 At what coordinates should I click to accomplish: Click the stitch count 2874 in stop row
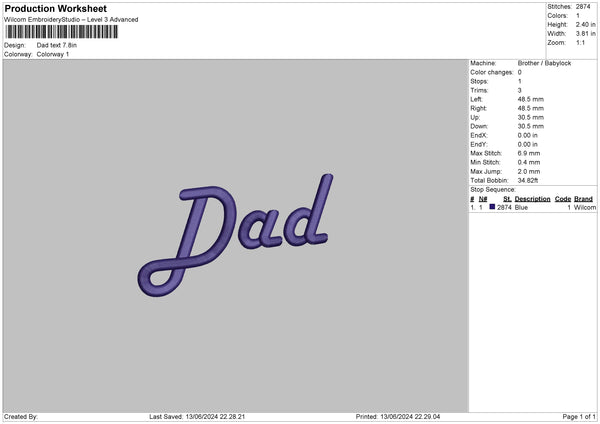coord(504,207)
